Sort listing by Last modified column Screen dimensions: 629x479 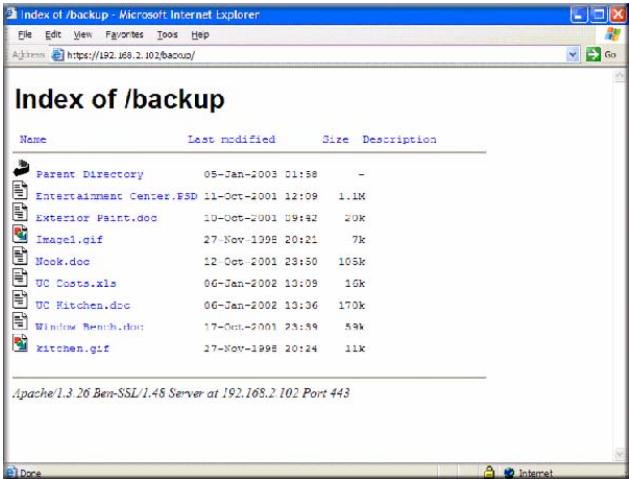231,140
